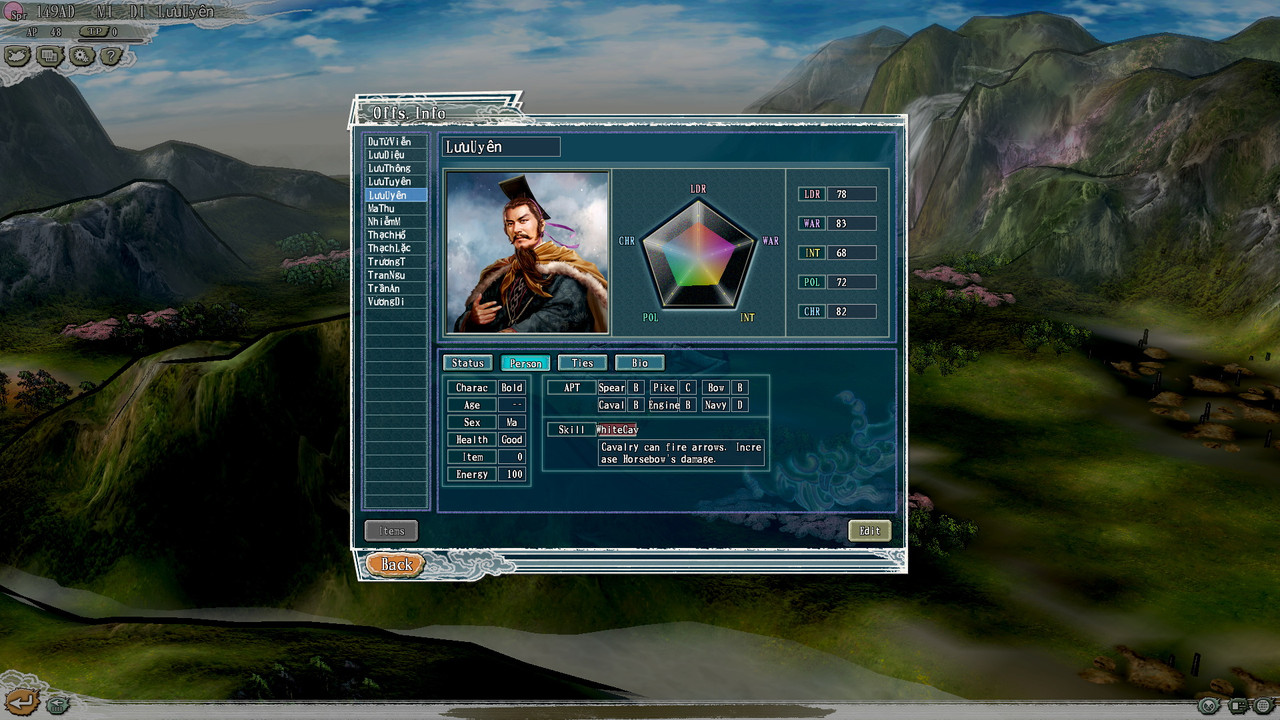Select officer LưuThông in list
Image resolution: width=1280 pixels, height=720 pixels.
pos(396,169)
